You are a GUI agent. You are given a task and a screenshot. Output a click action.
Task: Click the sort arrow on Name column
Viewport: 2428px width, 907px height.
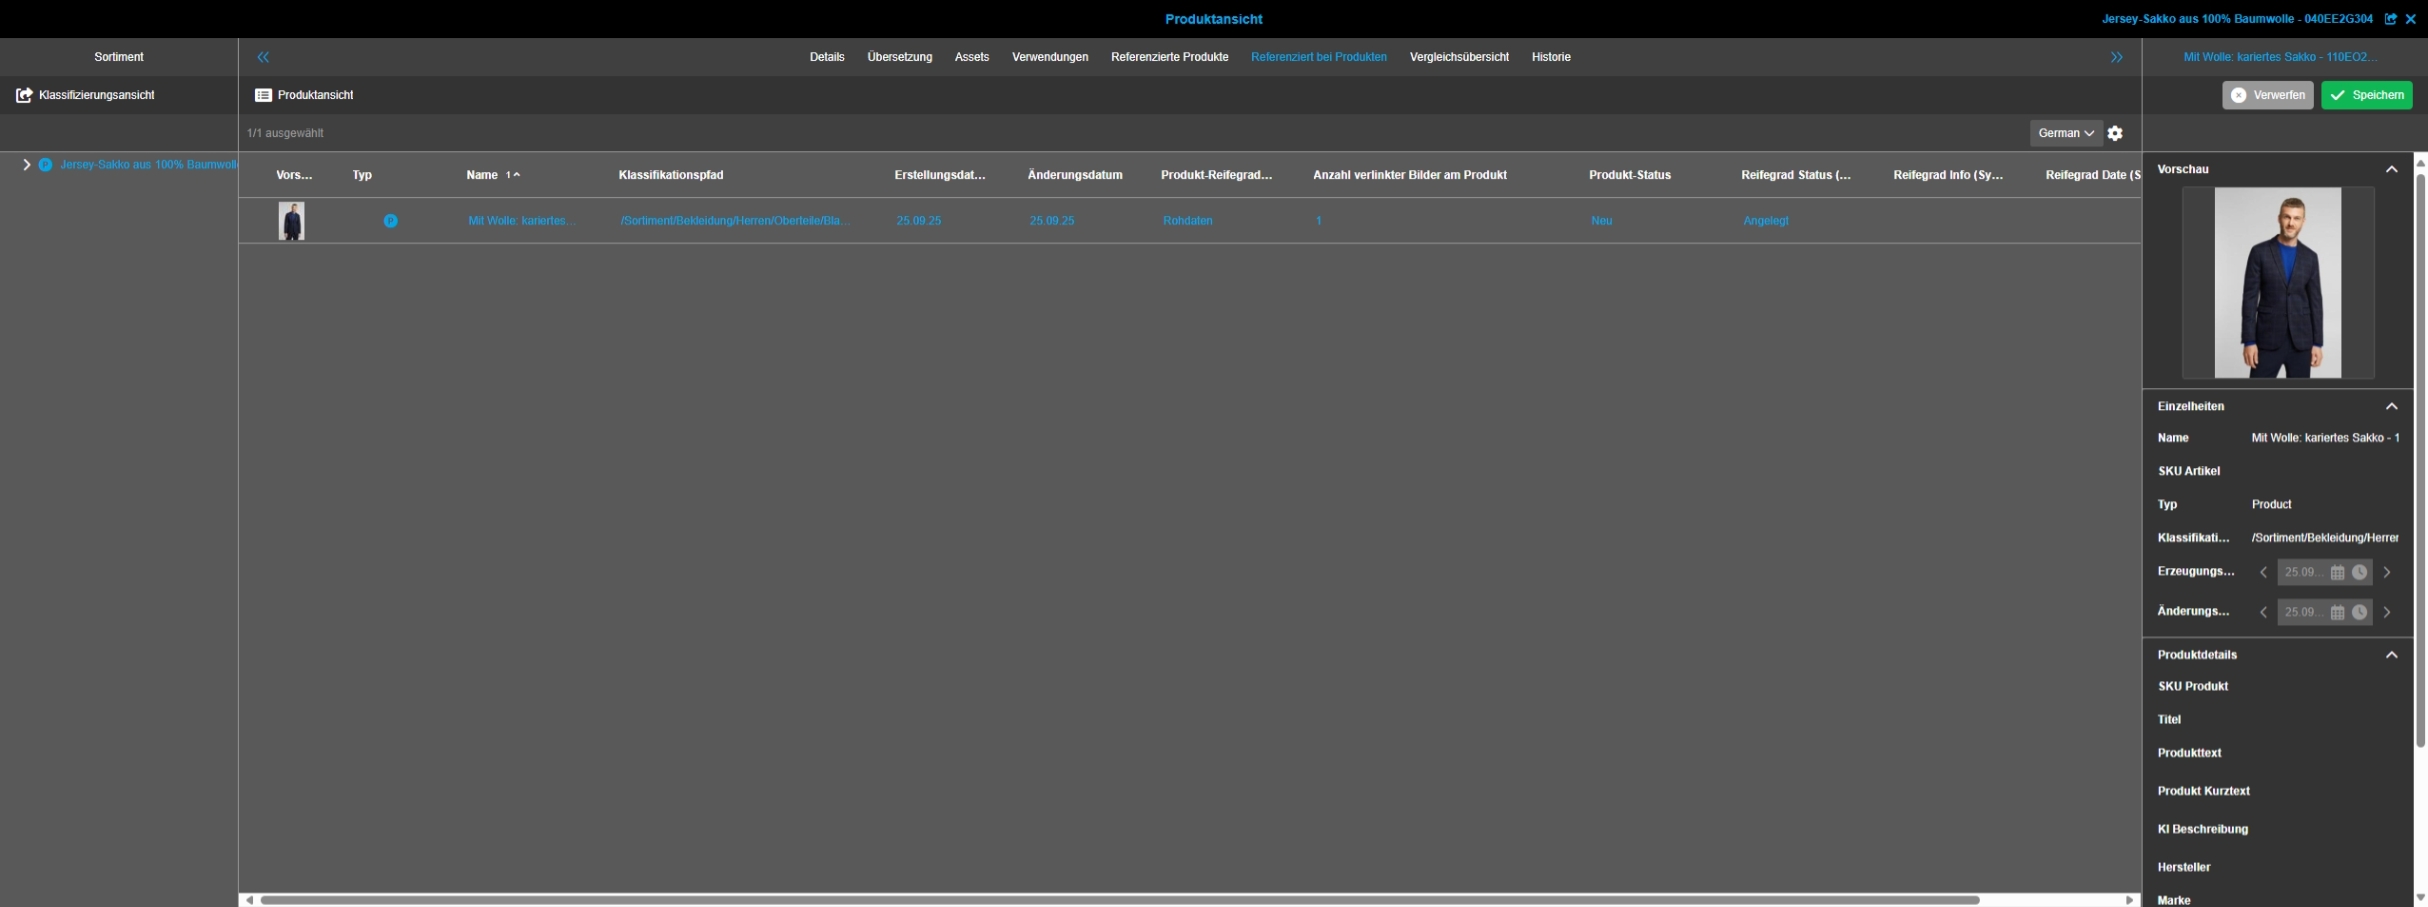pyautogui.click(x=516, y=175)
